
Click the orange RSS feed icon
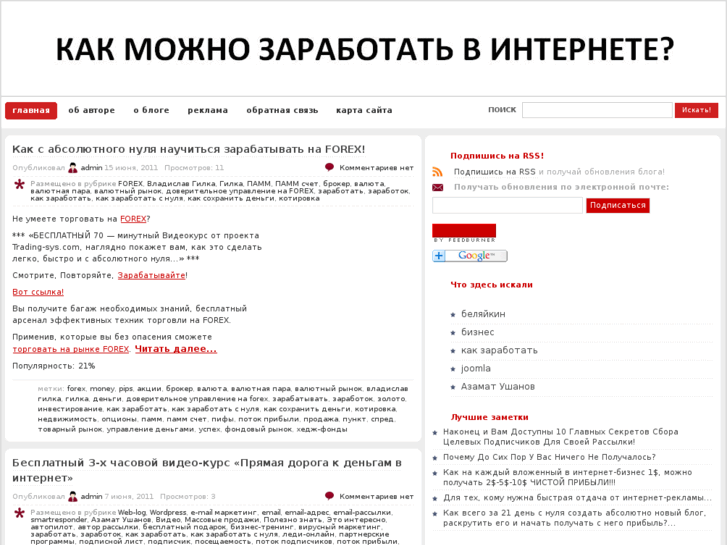437,172
